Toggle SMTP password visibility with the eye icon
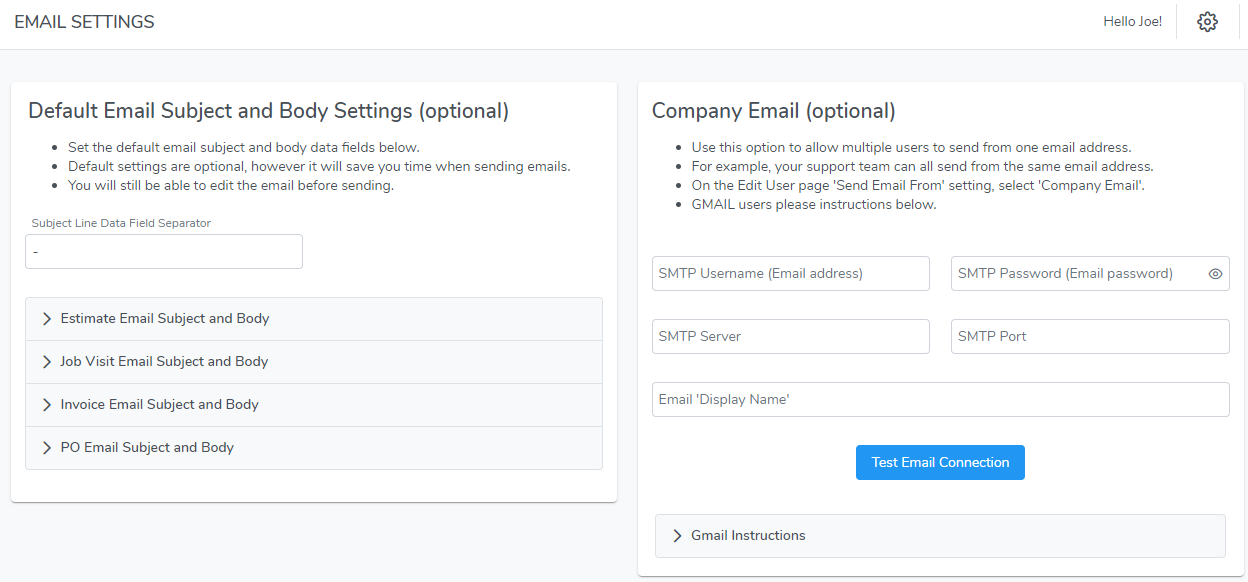The height and width of the screenshot is (582, 1248). click(x=1214, y=273)
